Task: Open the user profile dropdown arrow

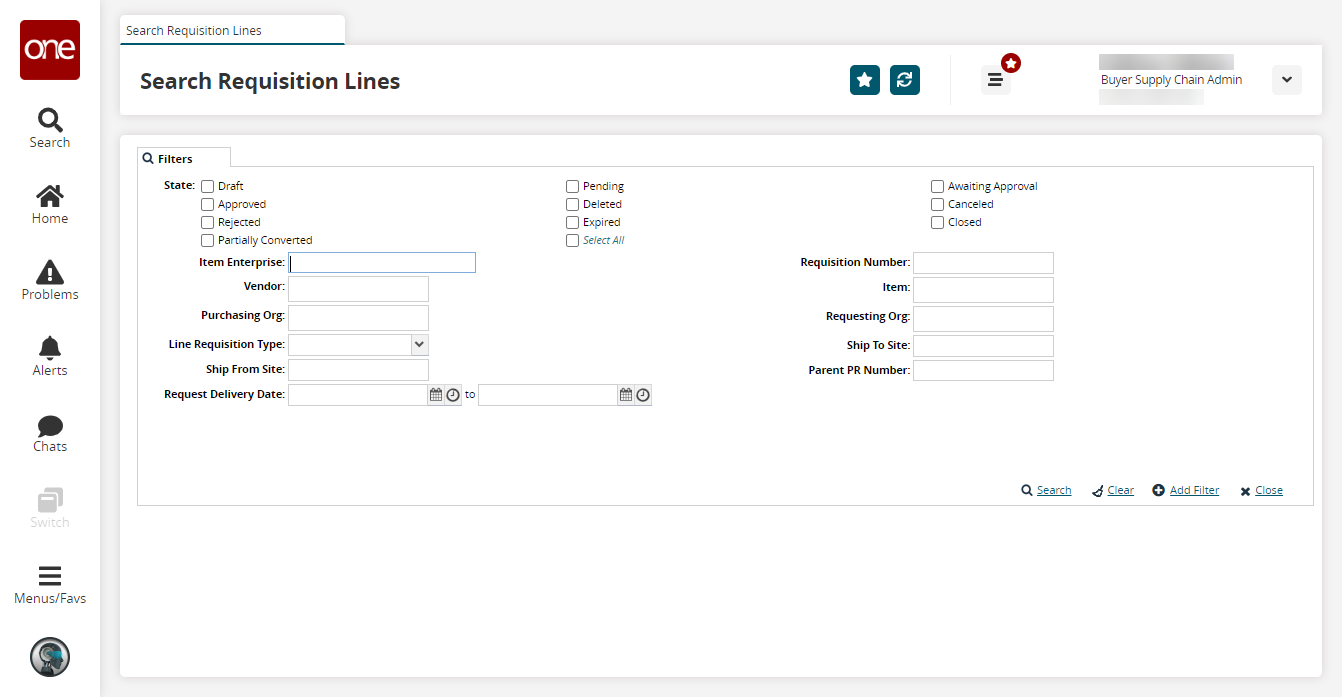Action: pos(1286,80)
